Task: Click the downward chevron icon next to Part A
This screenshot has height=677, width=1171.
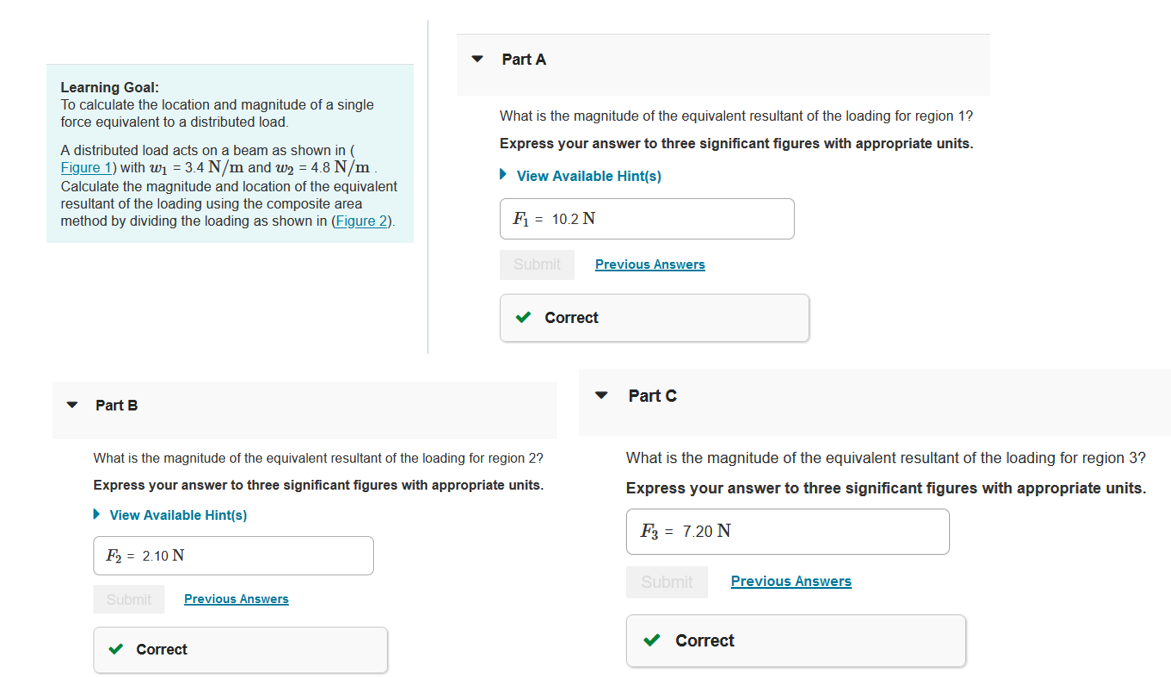Action: click(x=476, y=58)
